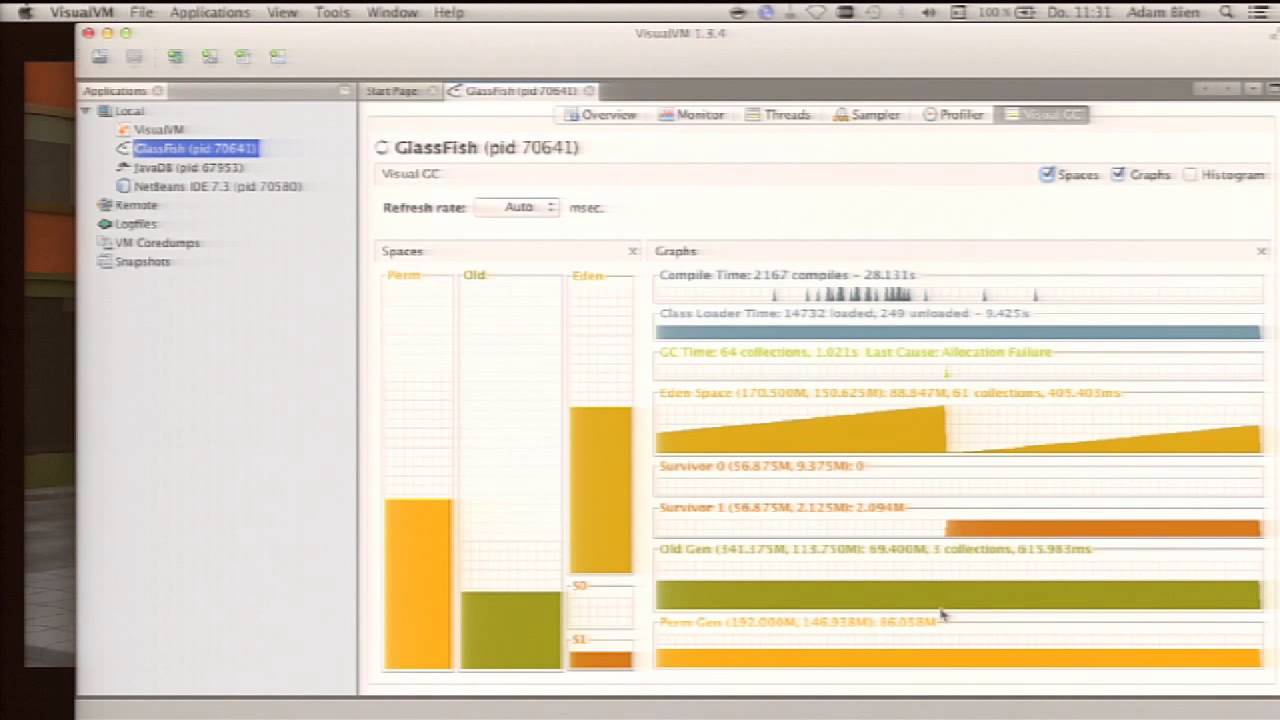Viewport: 1280px width, 720px height.
Task: Open the File menu
Action: (141, 12)
